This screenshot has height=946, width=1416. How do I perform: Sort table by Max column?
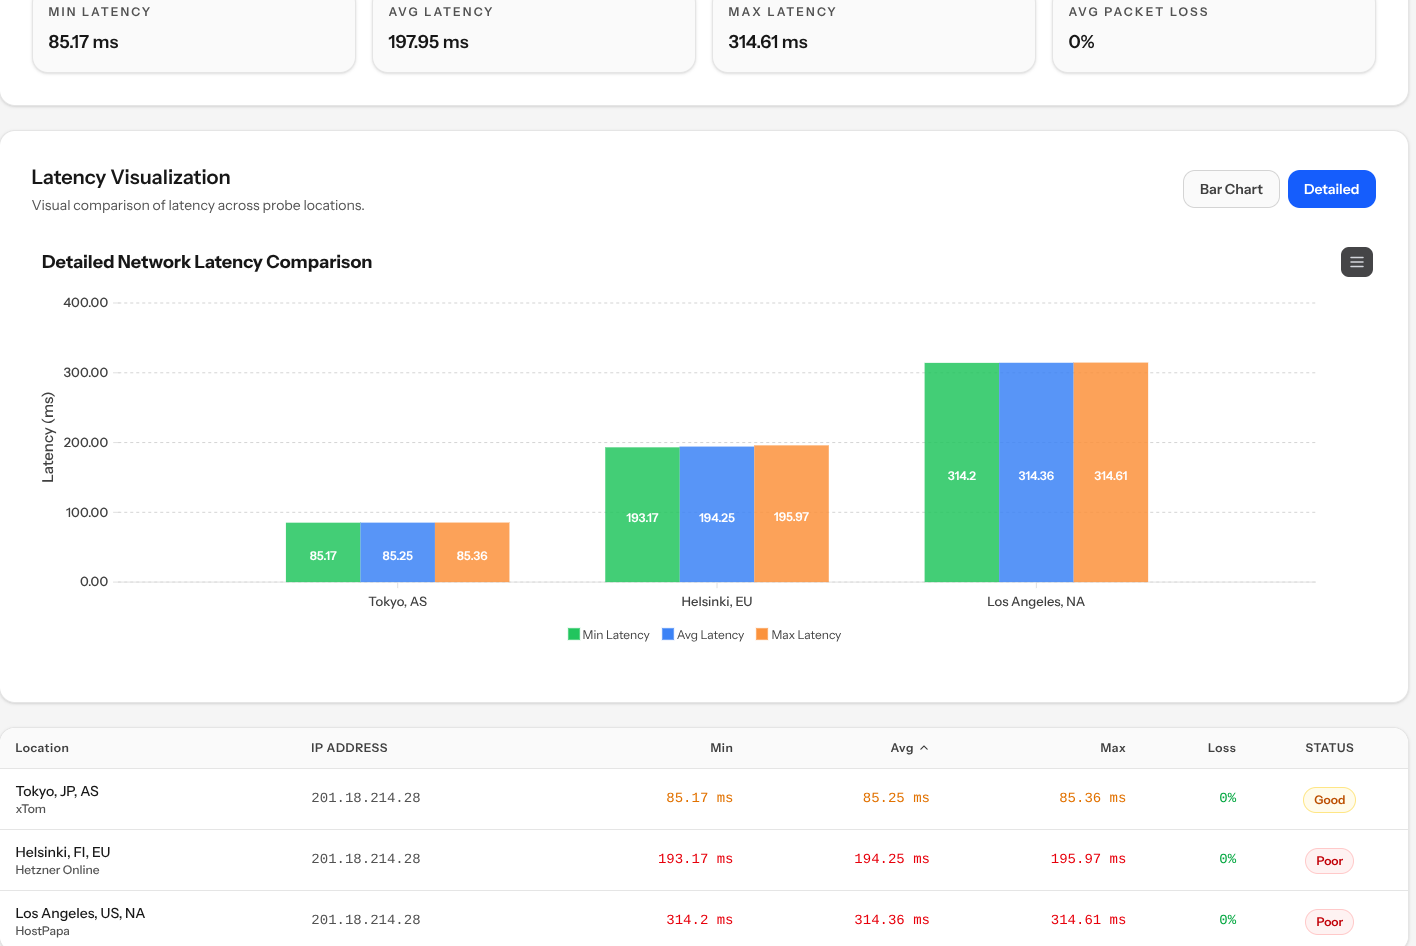(1112, 748)
